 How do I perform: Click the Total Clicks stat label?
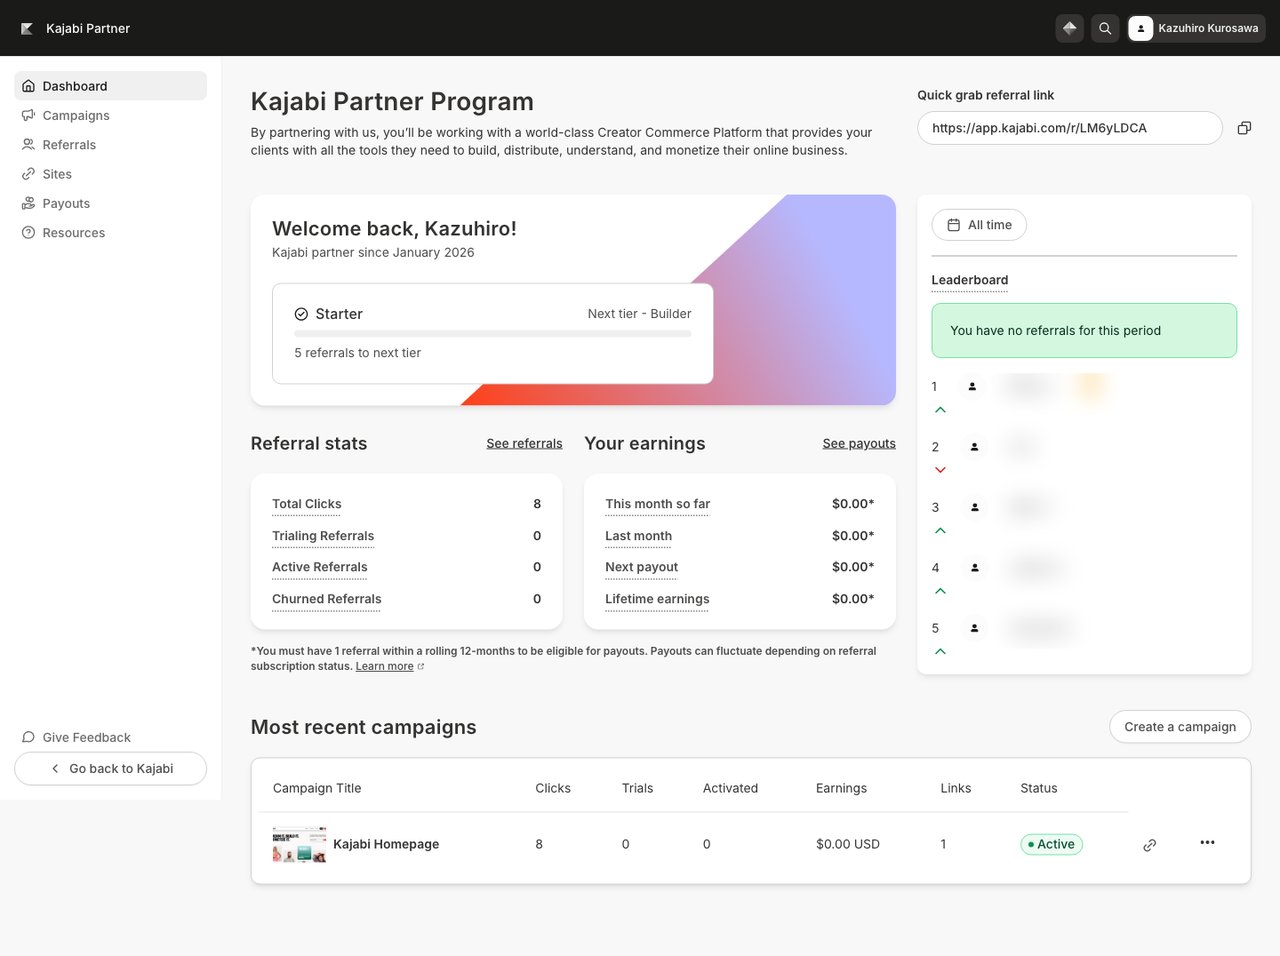pyautogui.click(x=307, y=504)
